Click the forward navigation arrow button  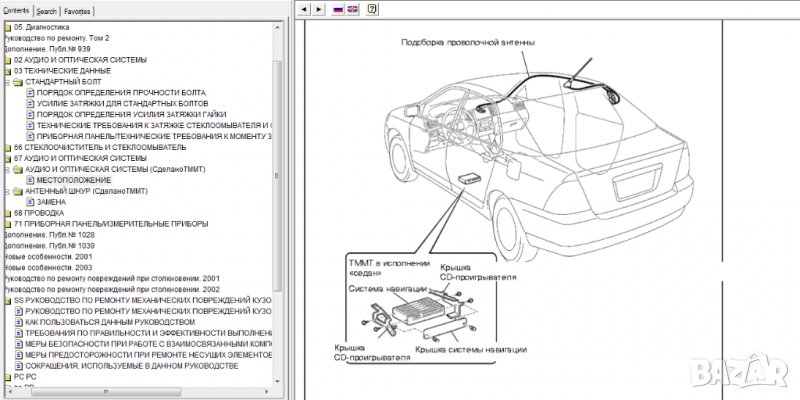tap(319, 9)
